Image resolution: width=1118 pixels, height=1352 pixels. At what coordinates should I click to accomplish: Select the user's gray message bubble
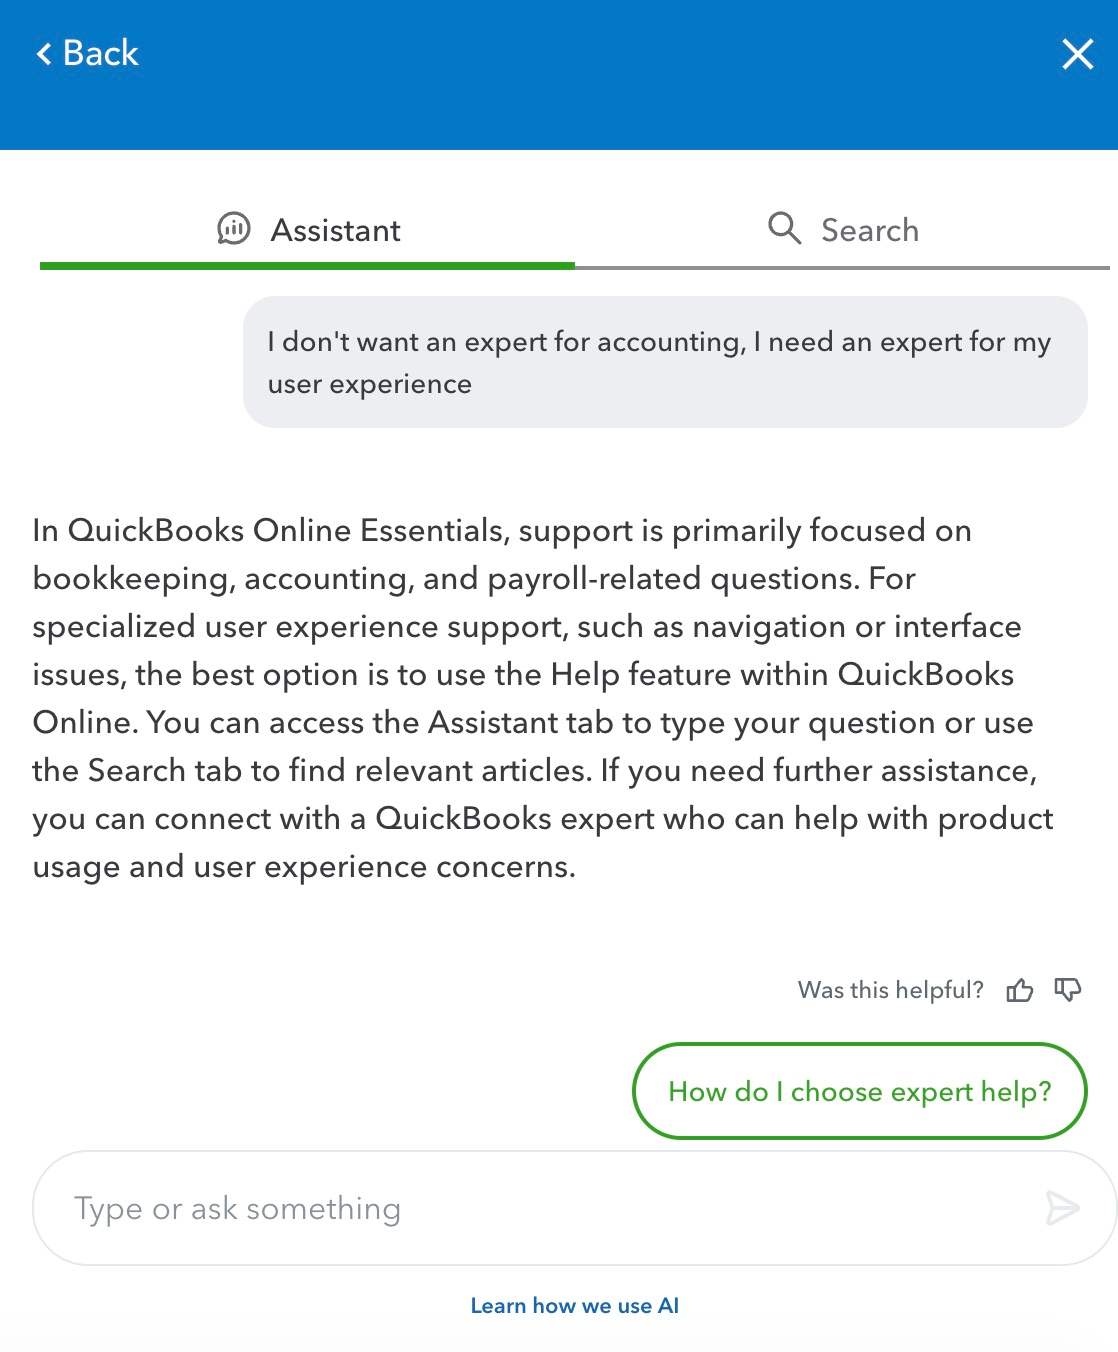pyautogui.click(x=665, y=362)
